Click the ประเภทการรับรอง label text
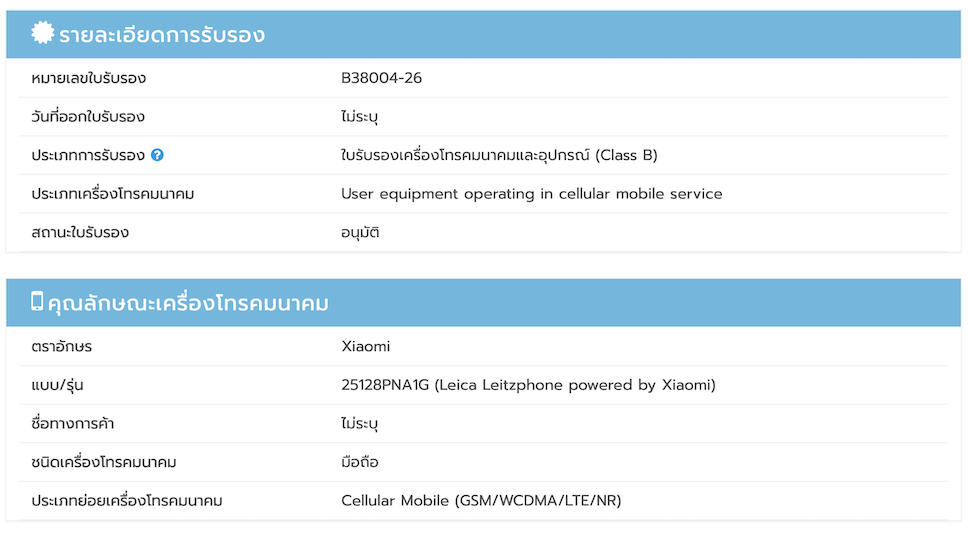 point(88,155)
